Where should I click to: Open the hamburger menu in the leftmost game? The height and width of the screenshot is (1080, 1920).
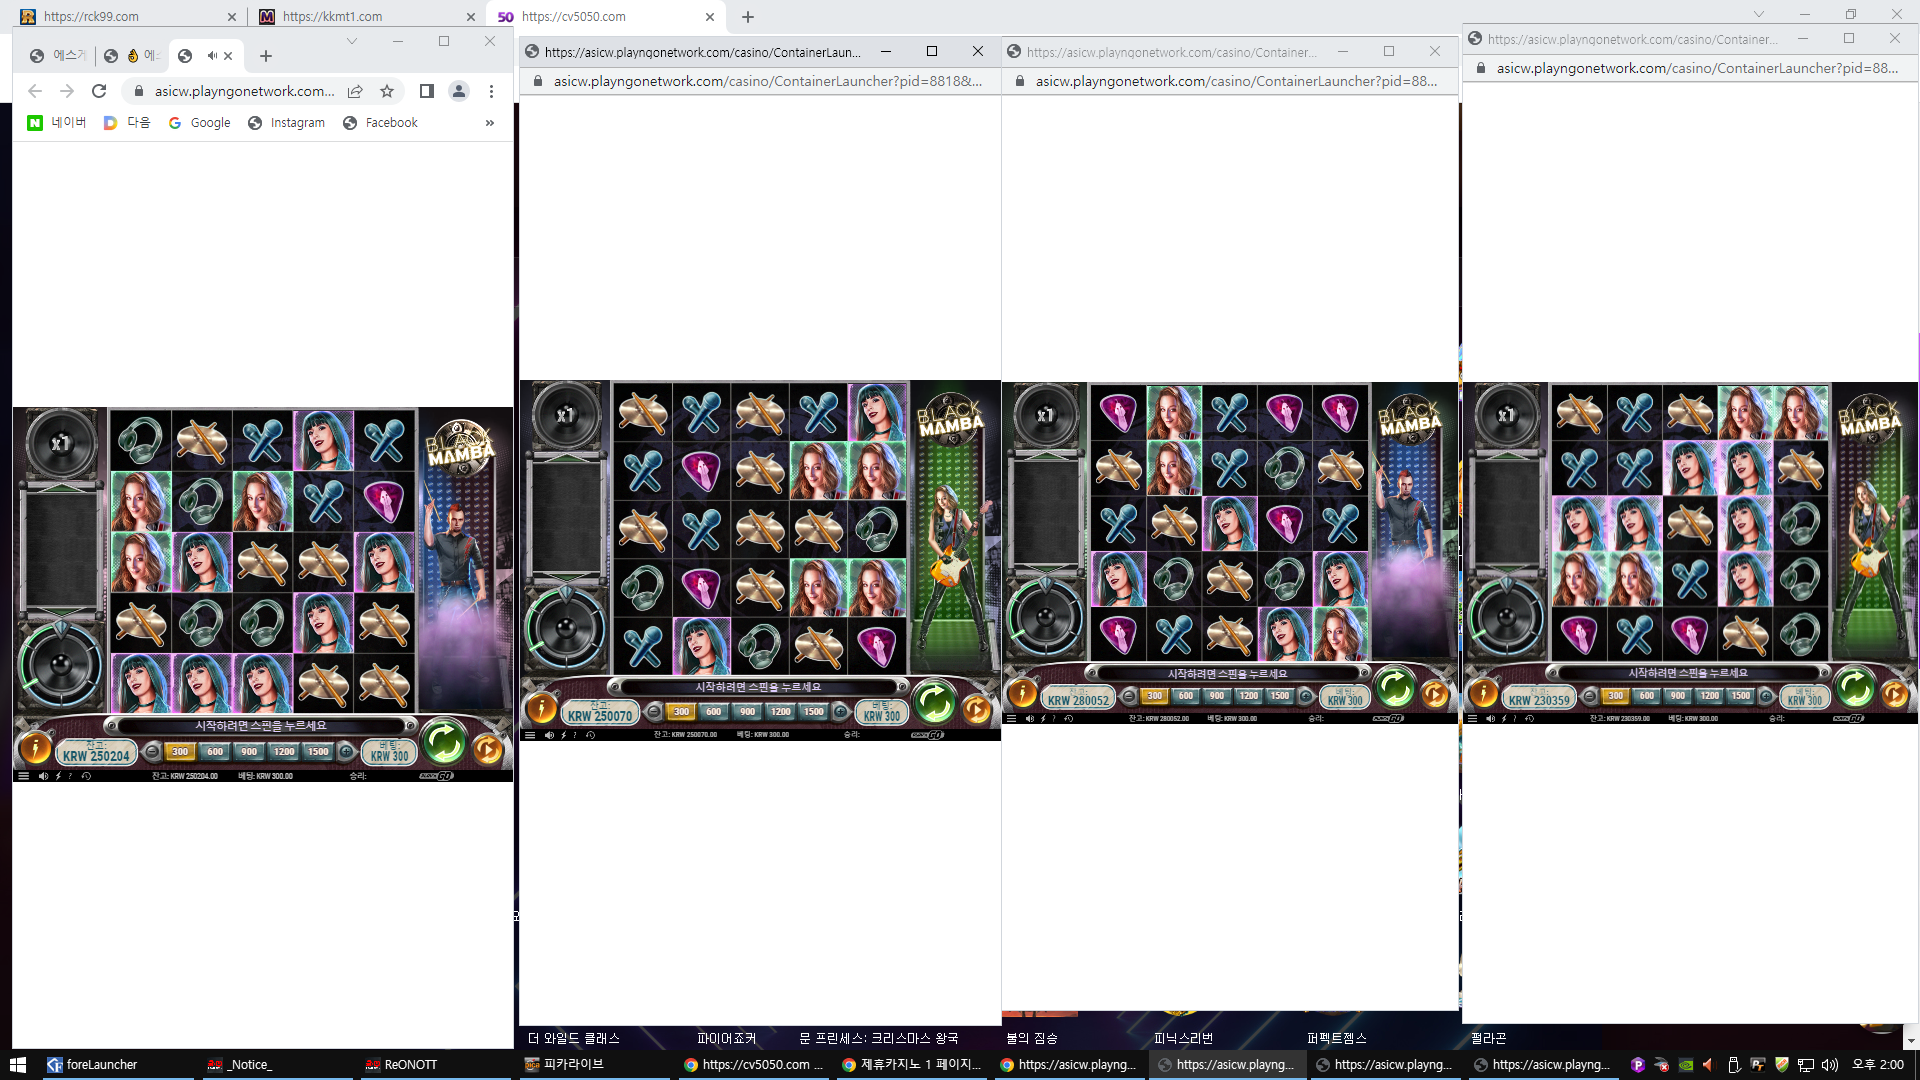click(23, 776)
